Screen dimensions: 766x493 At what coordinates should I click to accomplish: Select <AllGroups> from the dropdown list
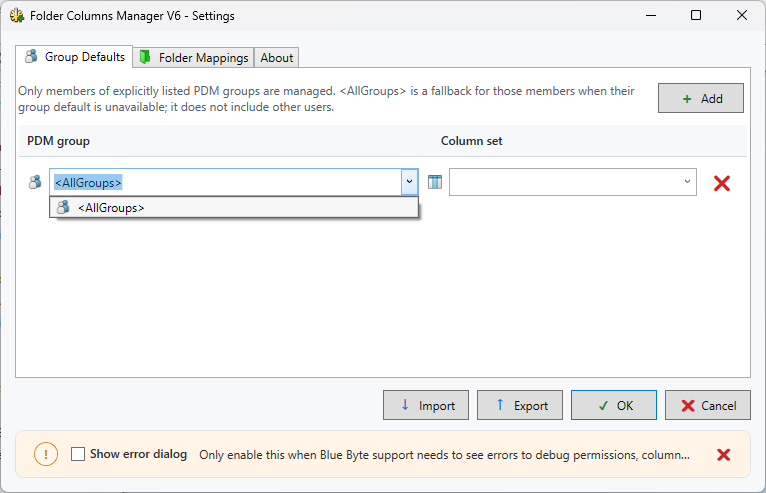(234, 208)
